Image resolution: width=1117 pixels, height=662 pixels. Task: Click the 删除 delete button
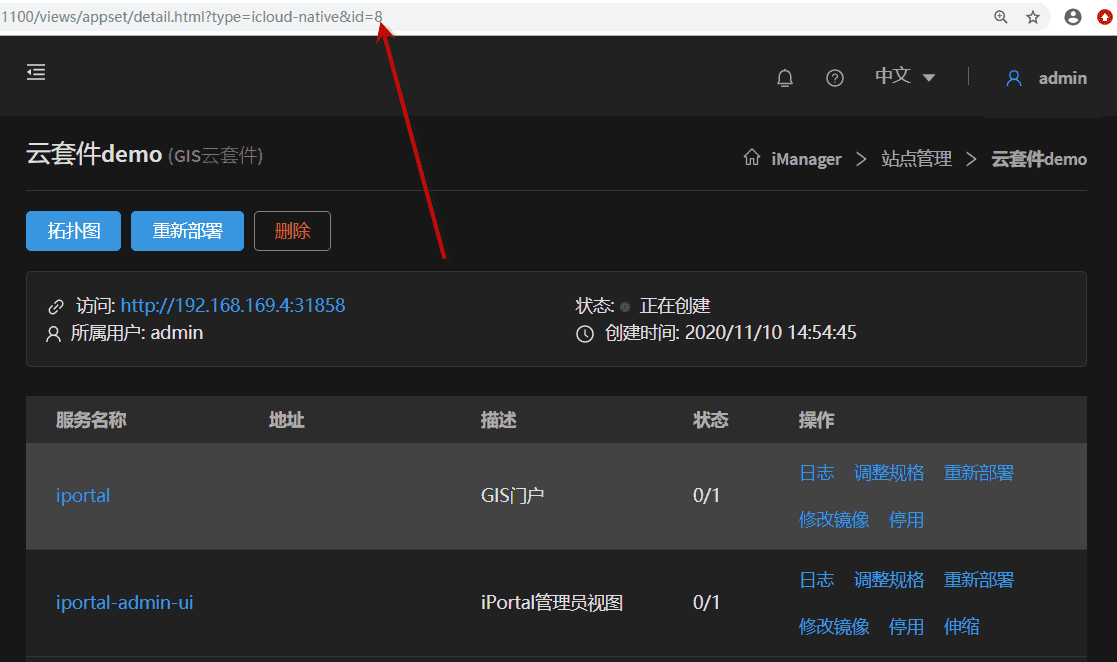[292, 231]
